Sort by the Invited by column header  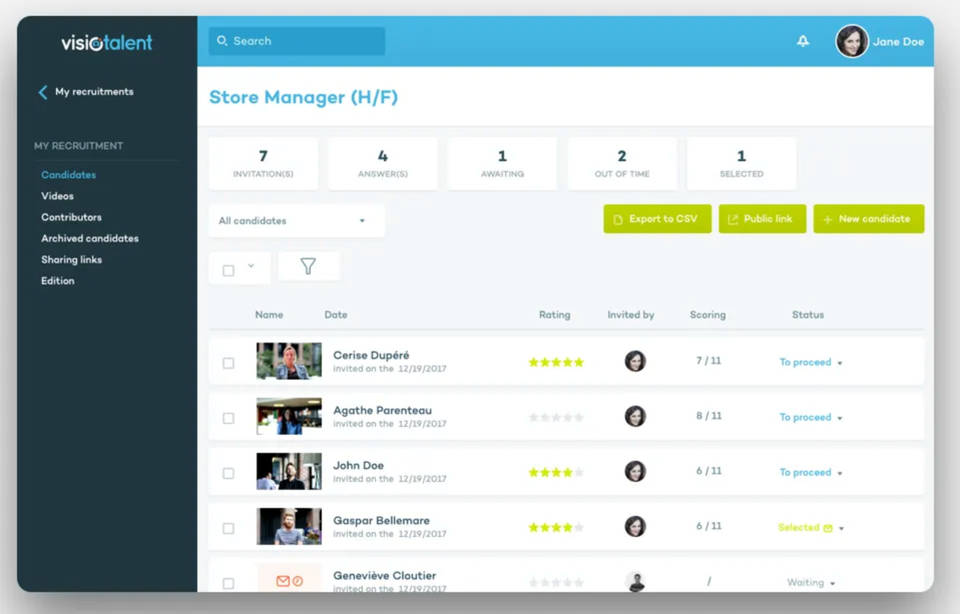tap(631, 315)
